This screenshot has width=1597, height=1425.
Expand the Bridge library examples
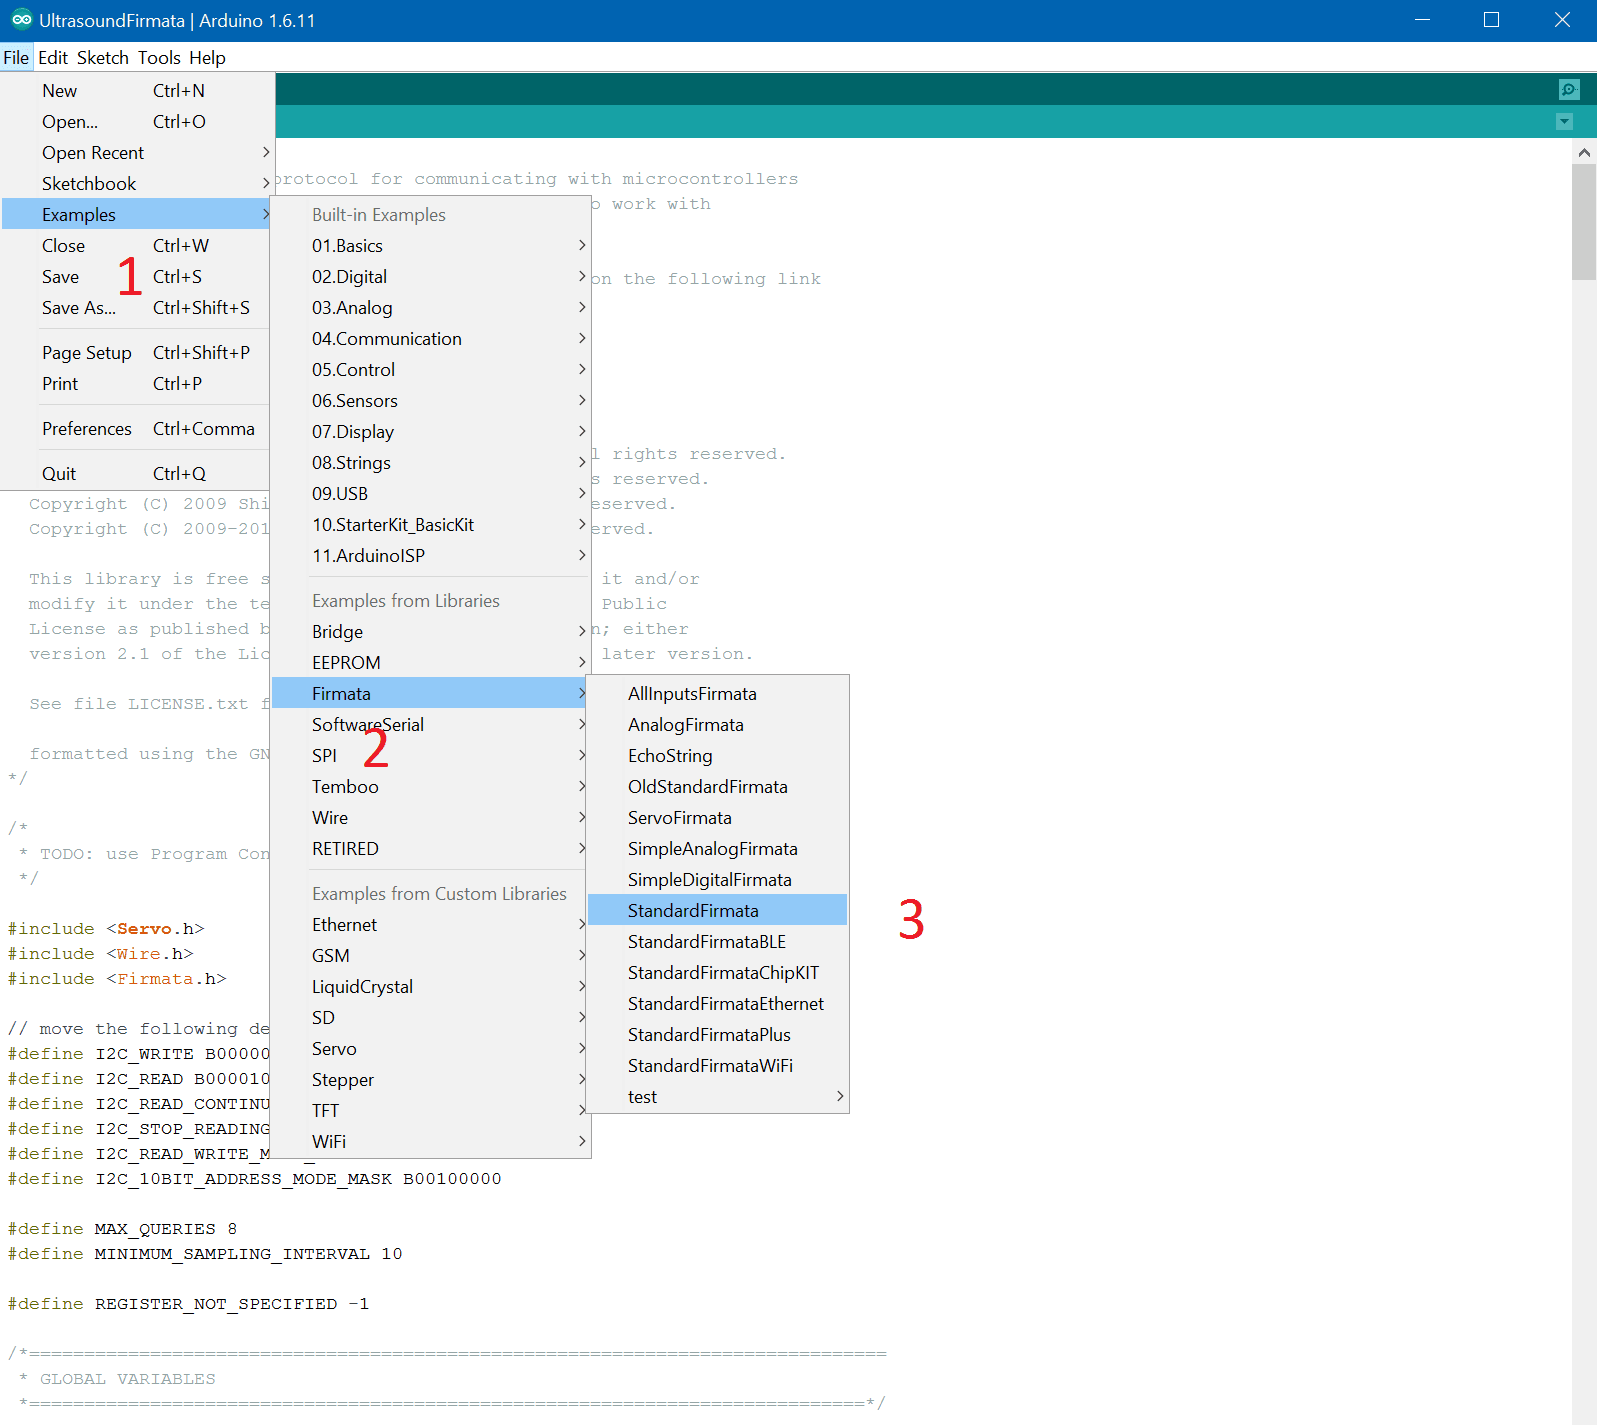pyautogui.click(x=431, y=632)
